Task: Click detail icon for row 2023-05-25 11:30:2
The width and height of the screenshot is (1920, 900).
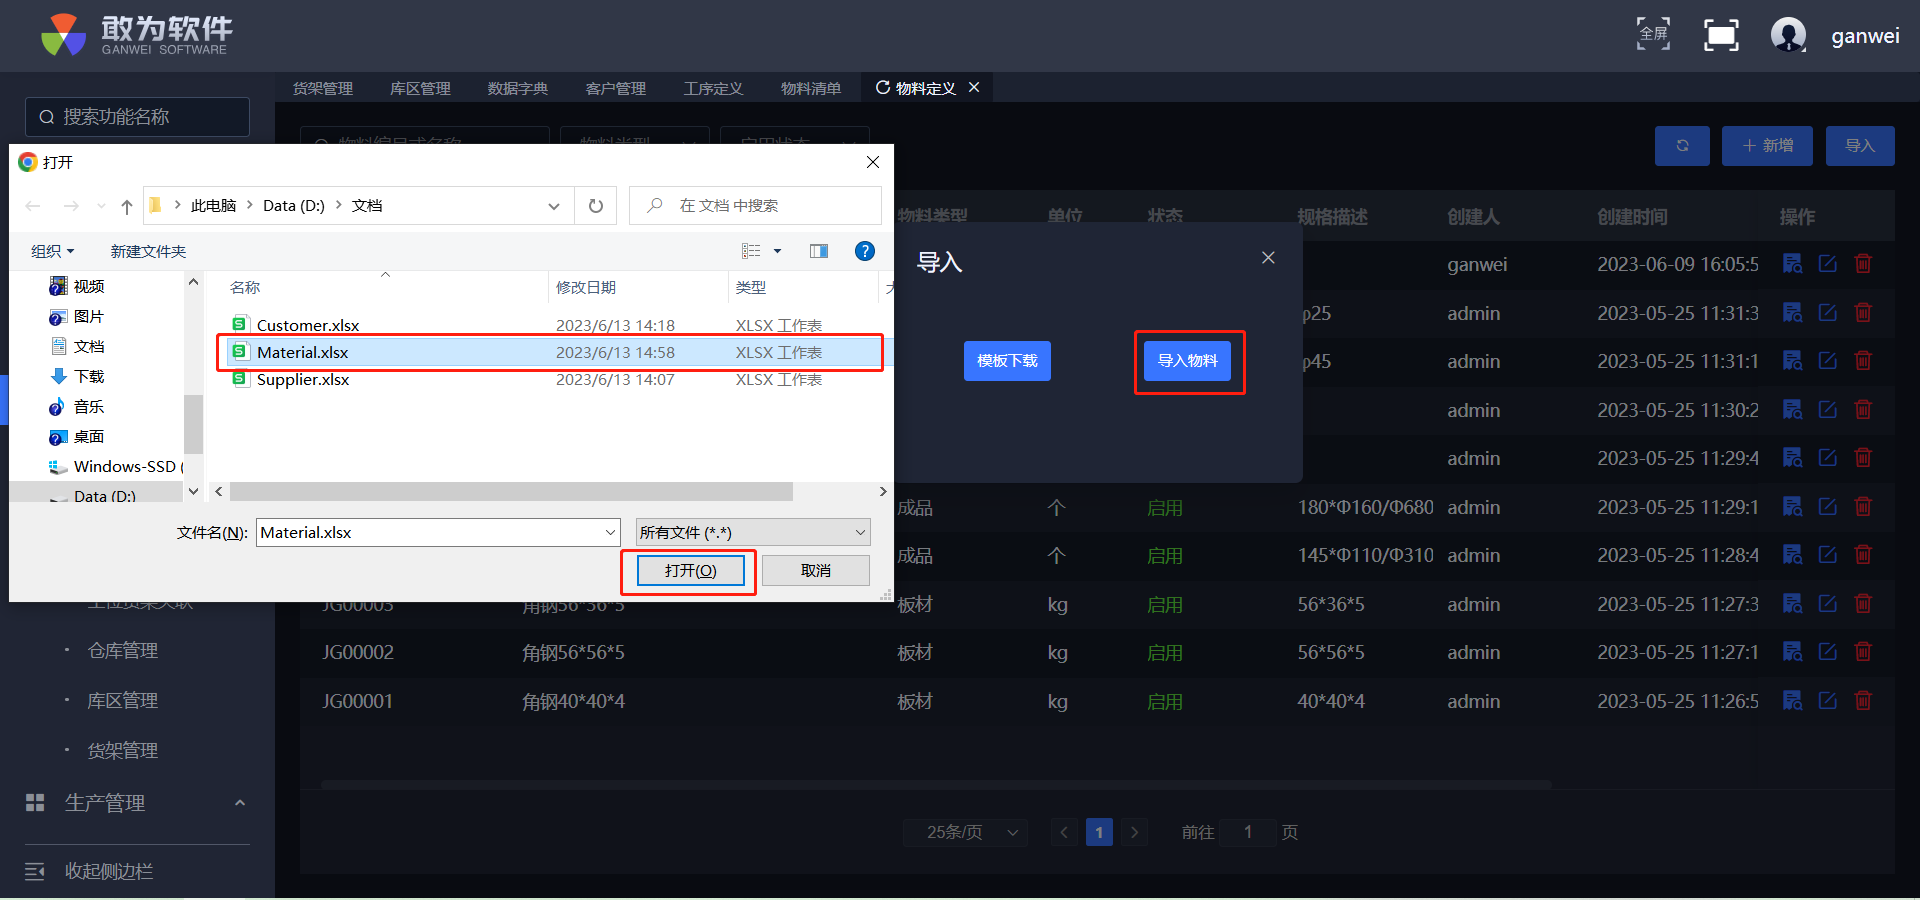Action: coord(1793,410)
